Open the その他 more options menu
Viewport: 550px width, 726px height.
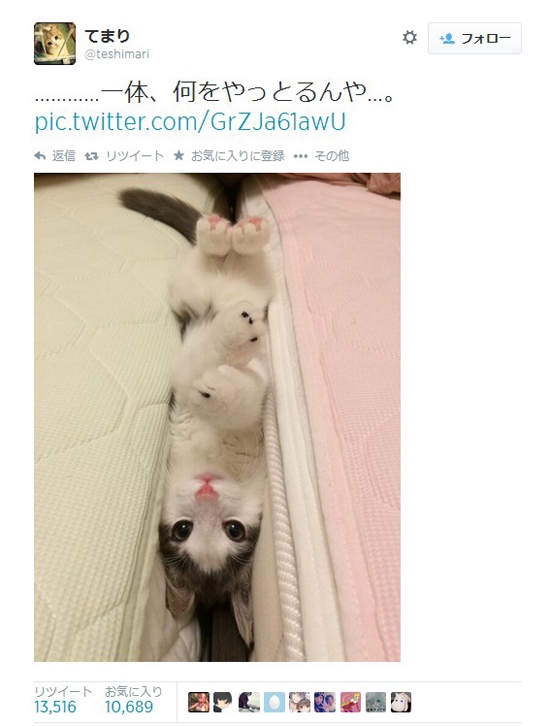coord(321,156)
